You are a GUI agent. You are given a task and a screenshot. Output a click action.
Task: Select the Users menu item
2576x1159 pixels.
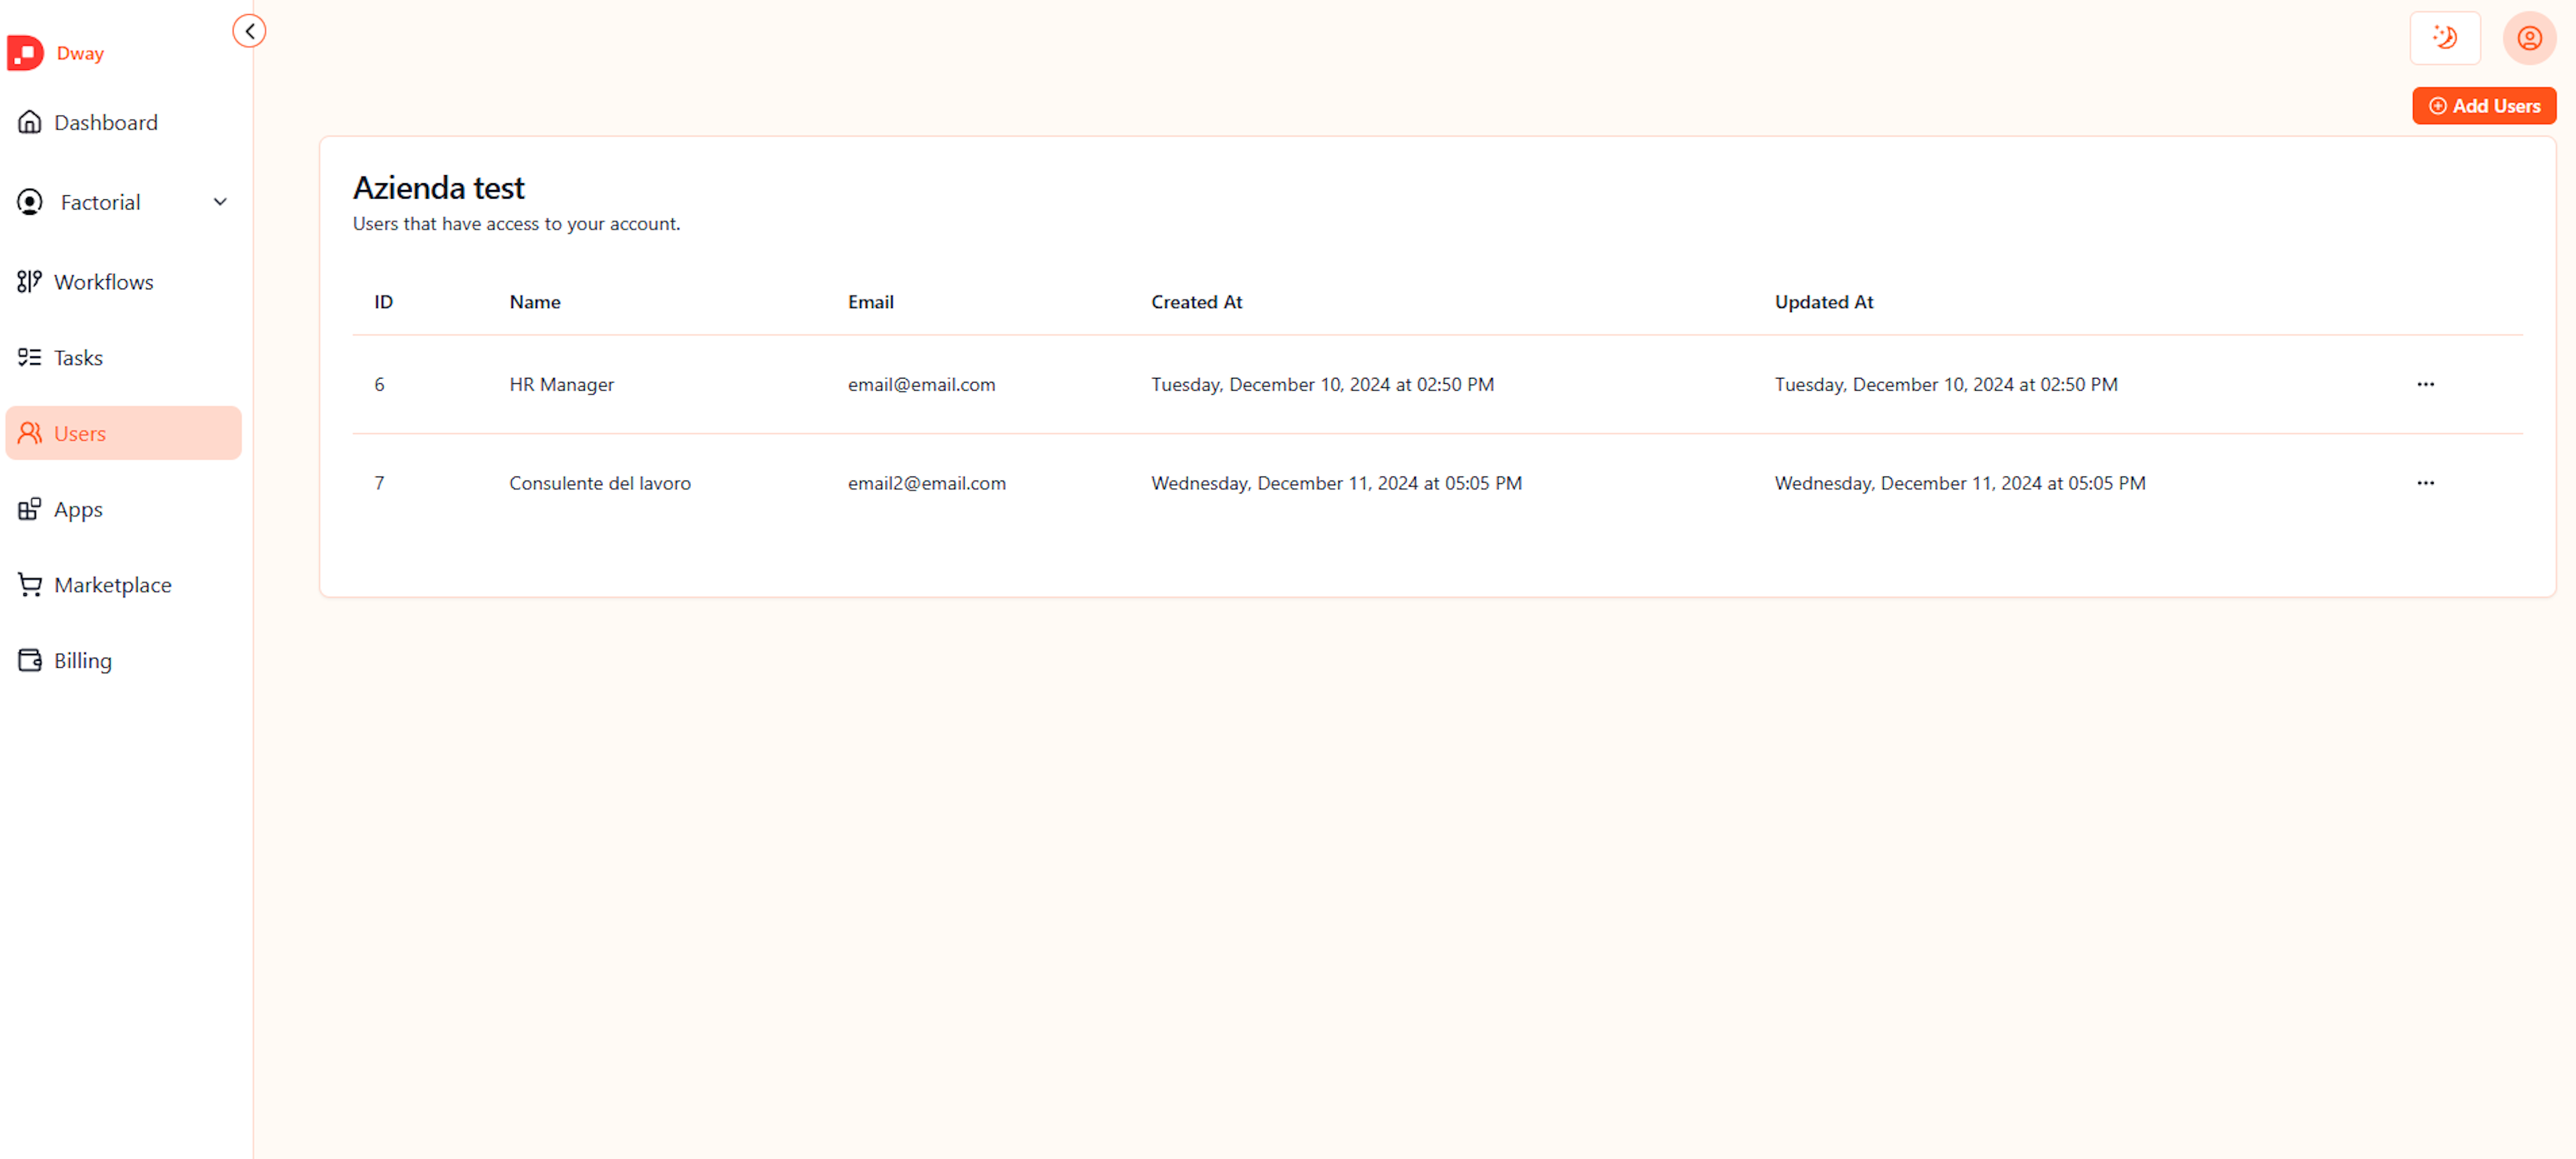124,433
